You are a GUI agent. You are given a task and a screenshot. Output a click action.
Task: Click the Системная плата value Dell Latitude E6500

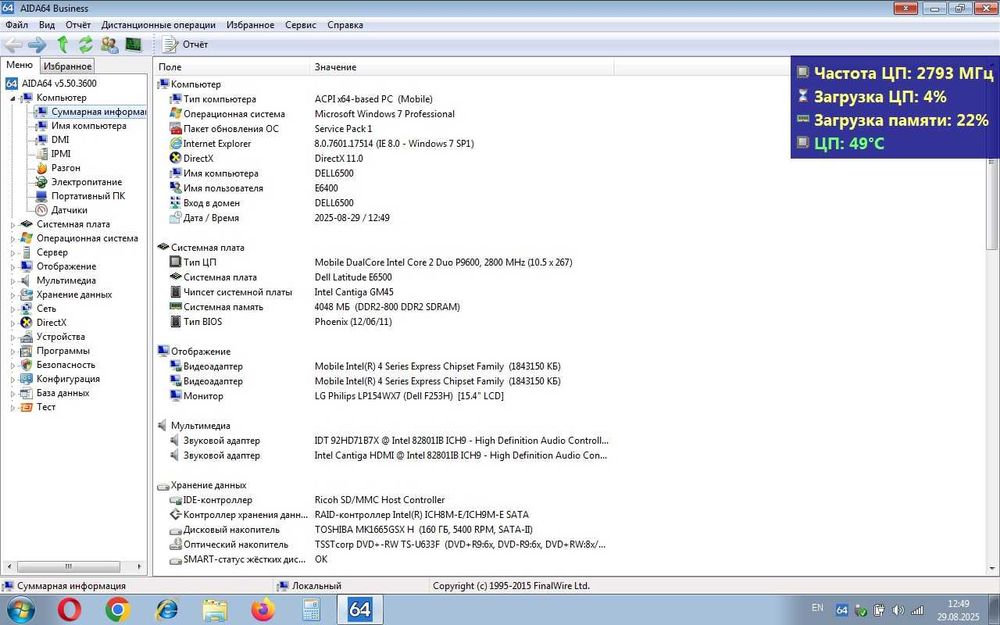353,277
